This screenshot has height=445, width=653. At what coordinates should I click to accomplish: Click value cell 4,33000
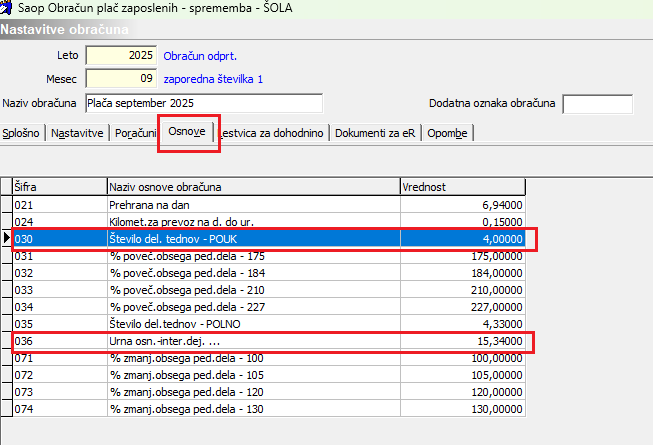(x=463, y=324)
